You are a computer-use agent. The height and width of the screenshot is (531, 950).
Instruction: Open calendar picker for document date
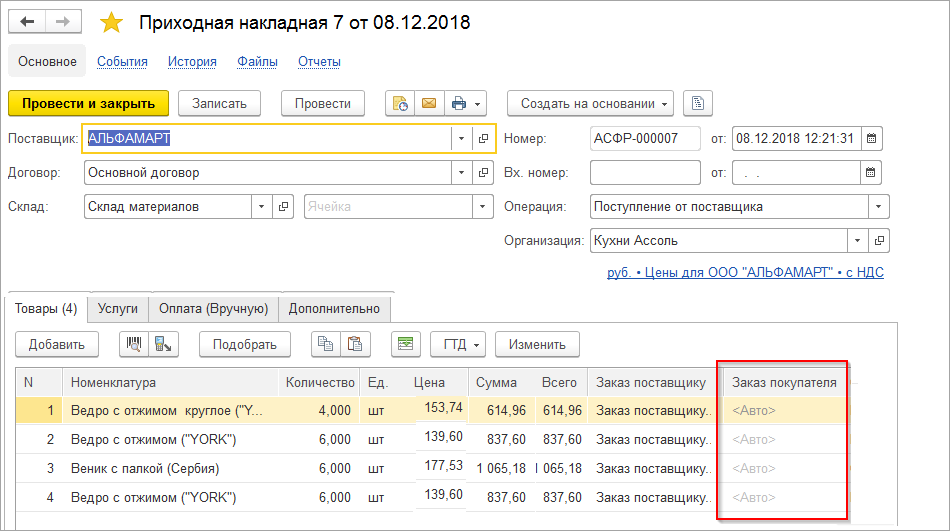click(871, 139)
